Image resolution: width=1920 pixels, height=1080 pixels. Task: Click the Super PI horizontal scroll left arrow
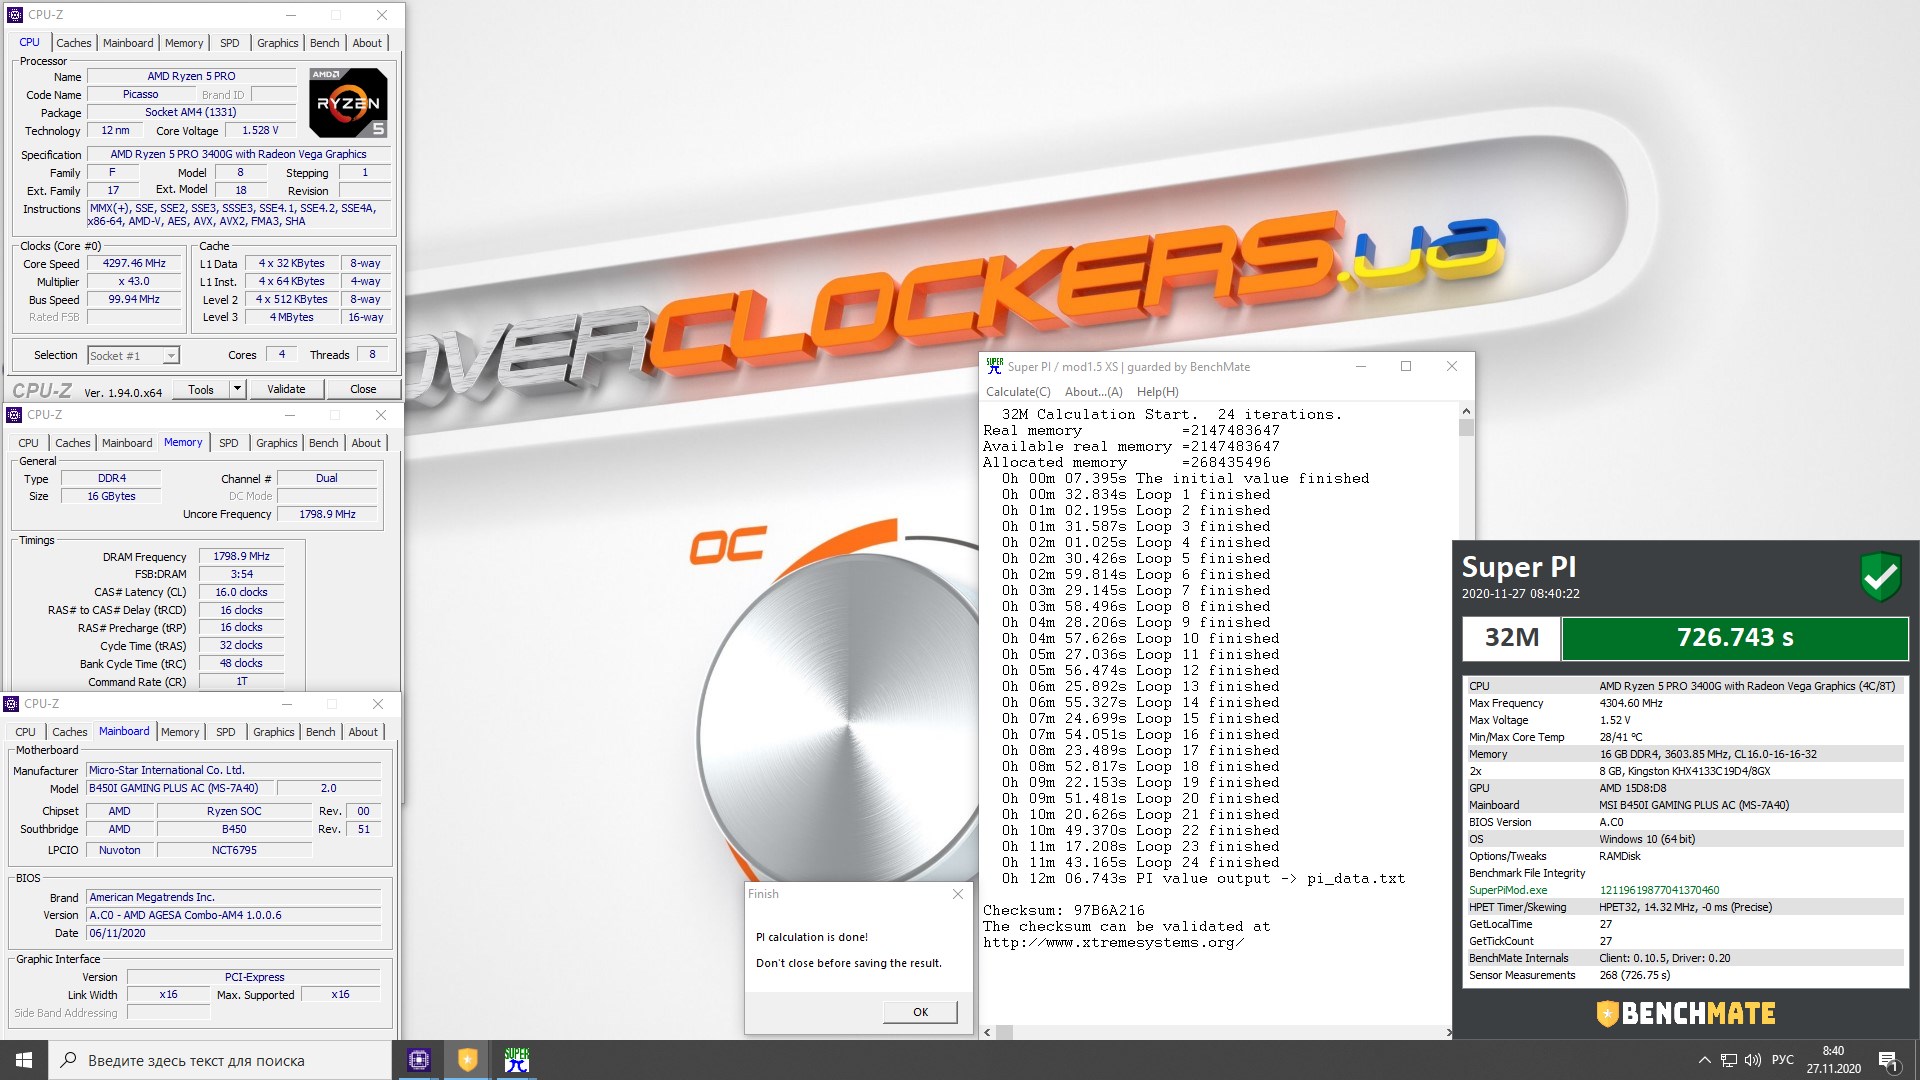988,1032
